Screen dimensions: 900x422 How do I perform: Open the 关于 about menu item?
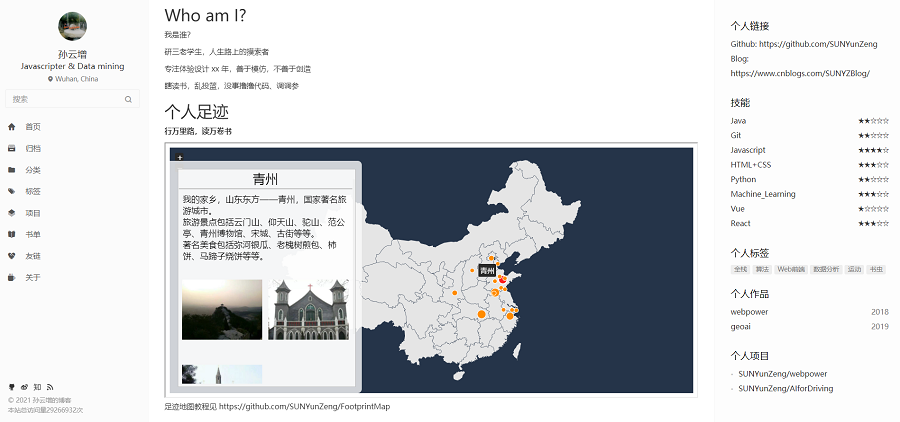coord(33,277)
